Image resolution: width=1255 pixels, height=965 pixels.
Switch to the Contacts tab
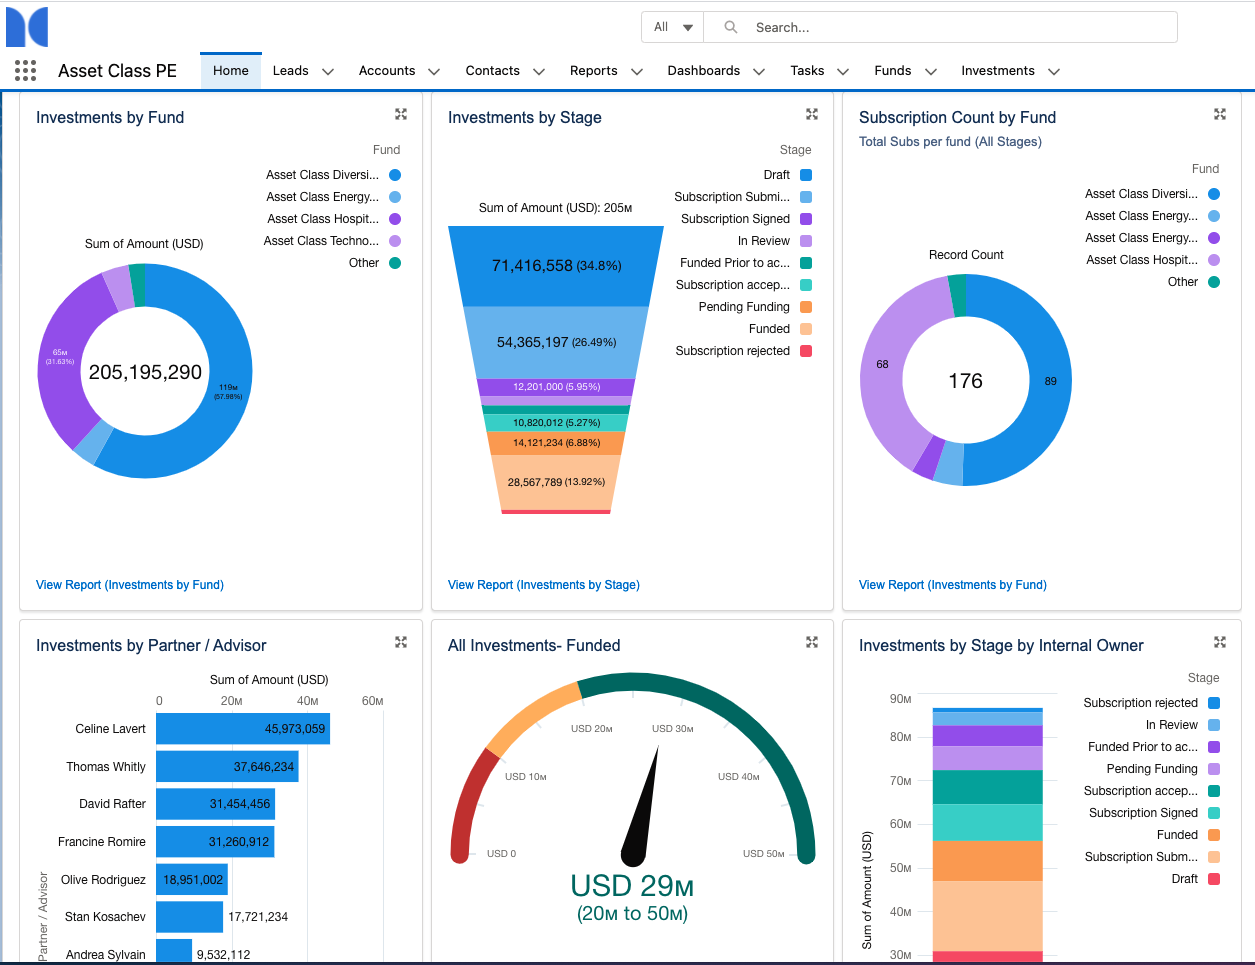[x=492, y=71]
